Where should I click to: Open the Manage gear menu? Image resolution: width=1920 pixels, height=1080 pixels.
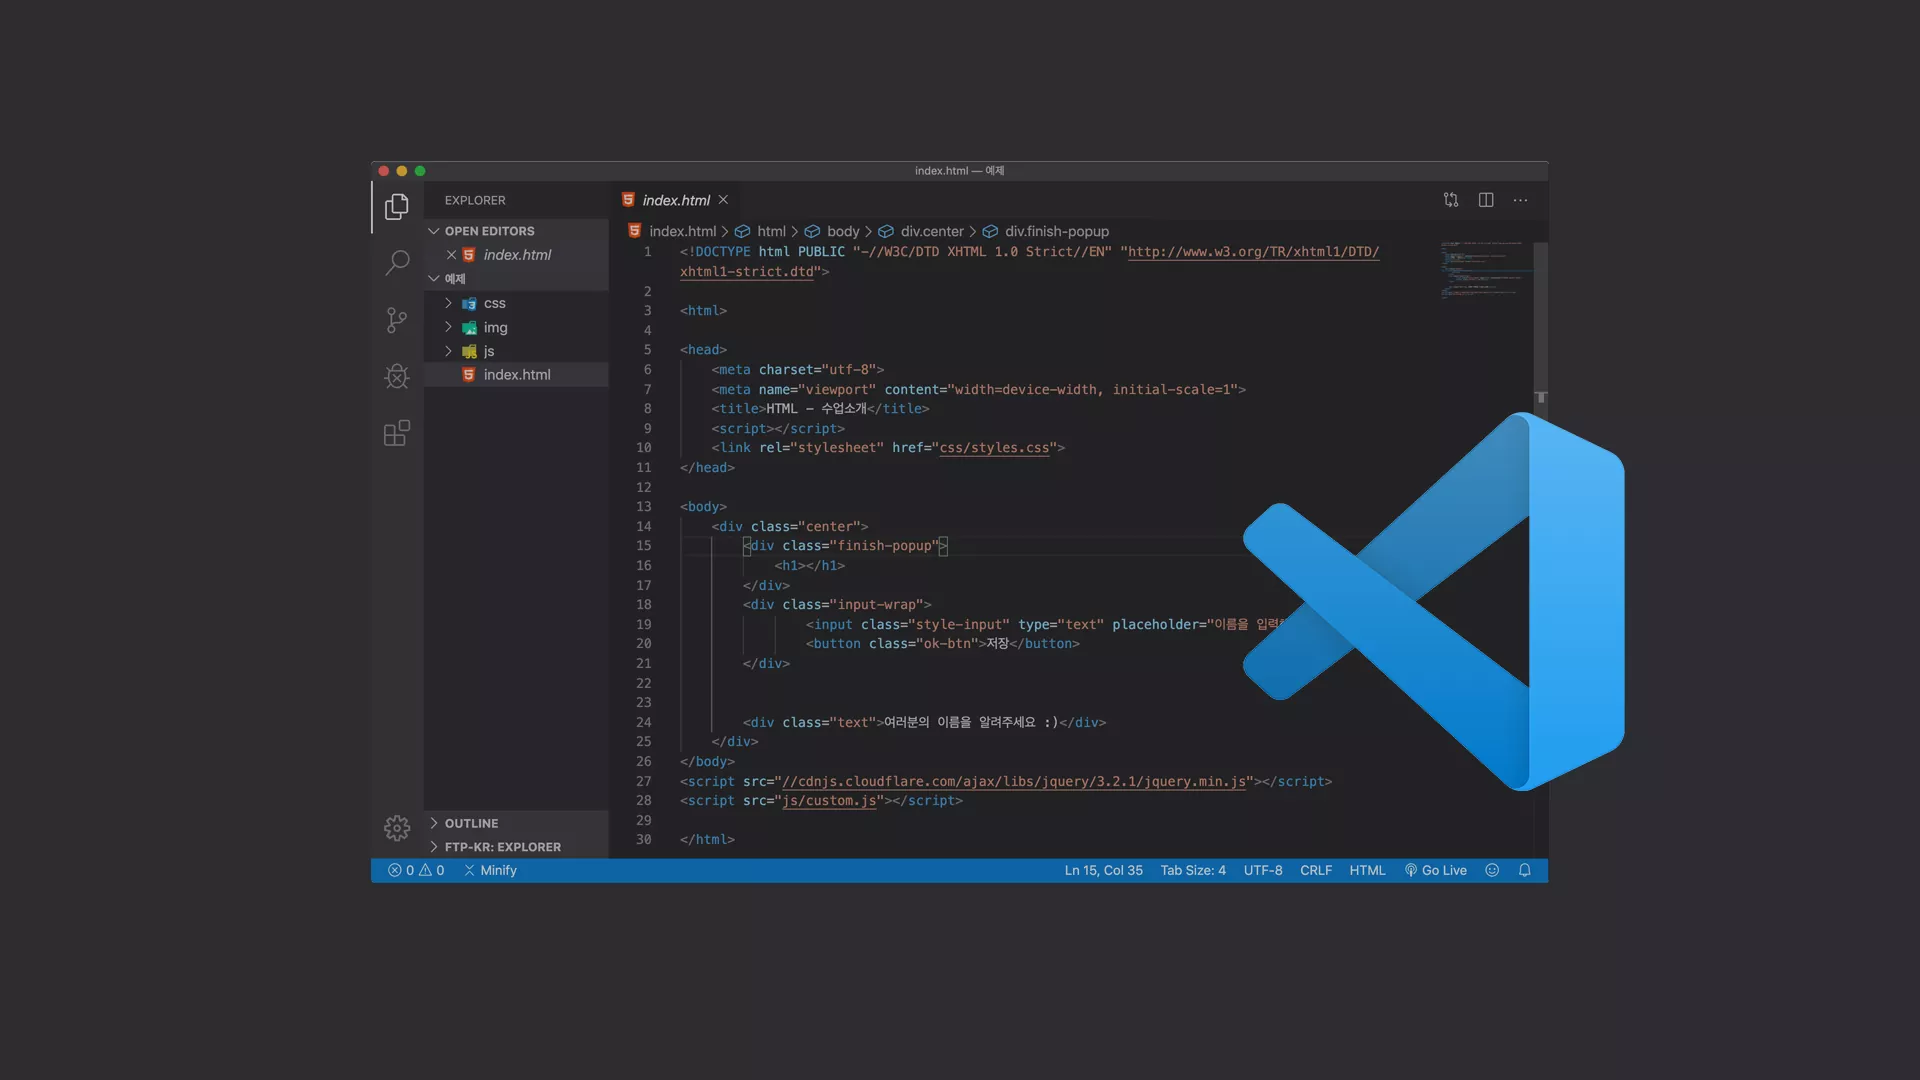coord(397,828)
